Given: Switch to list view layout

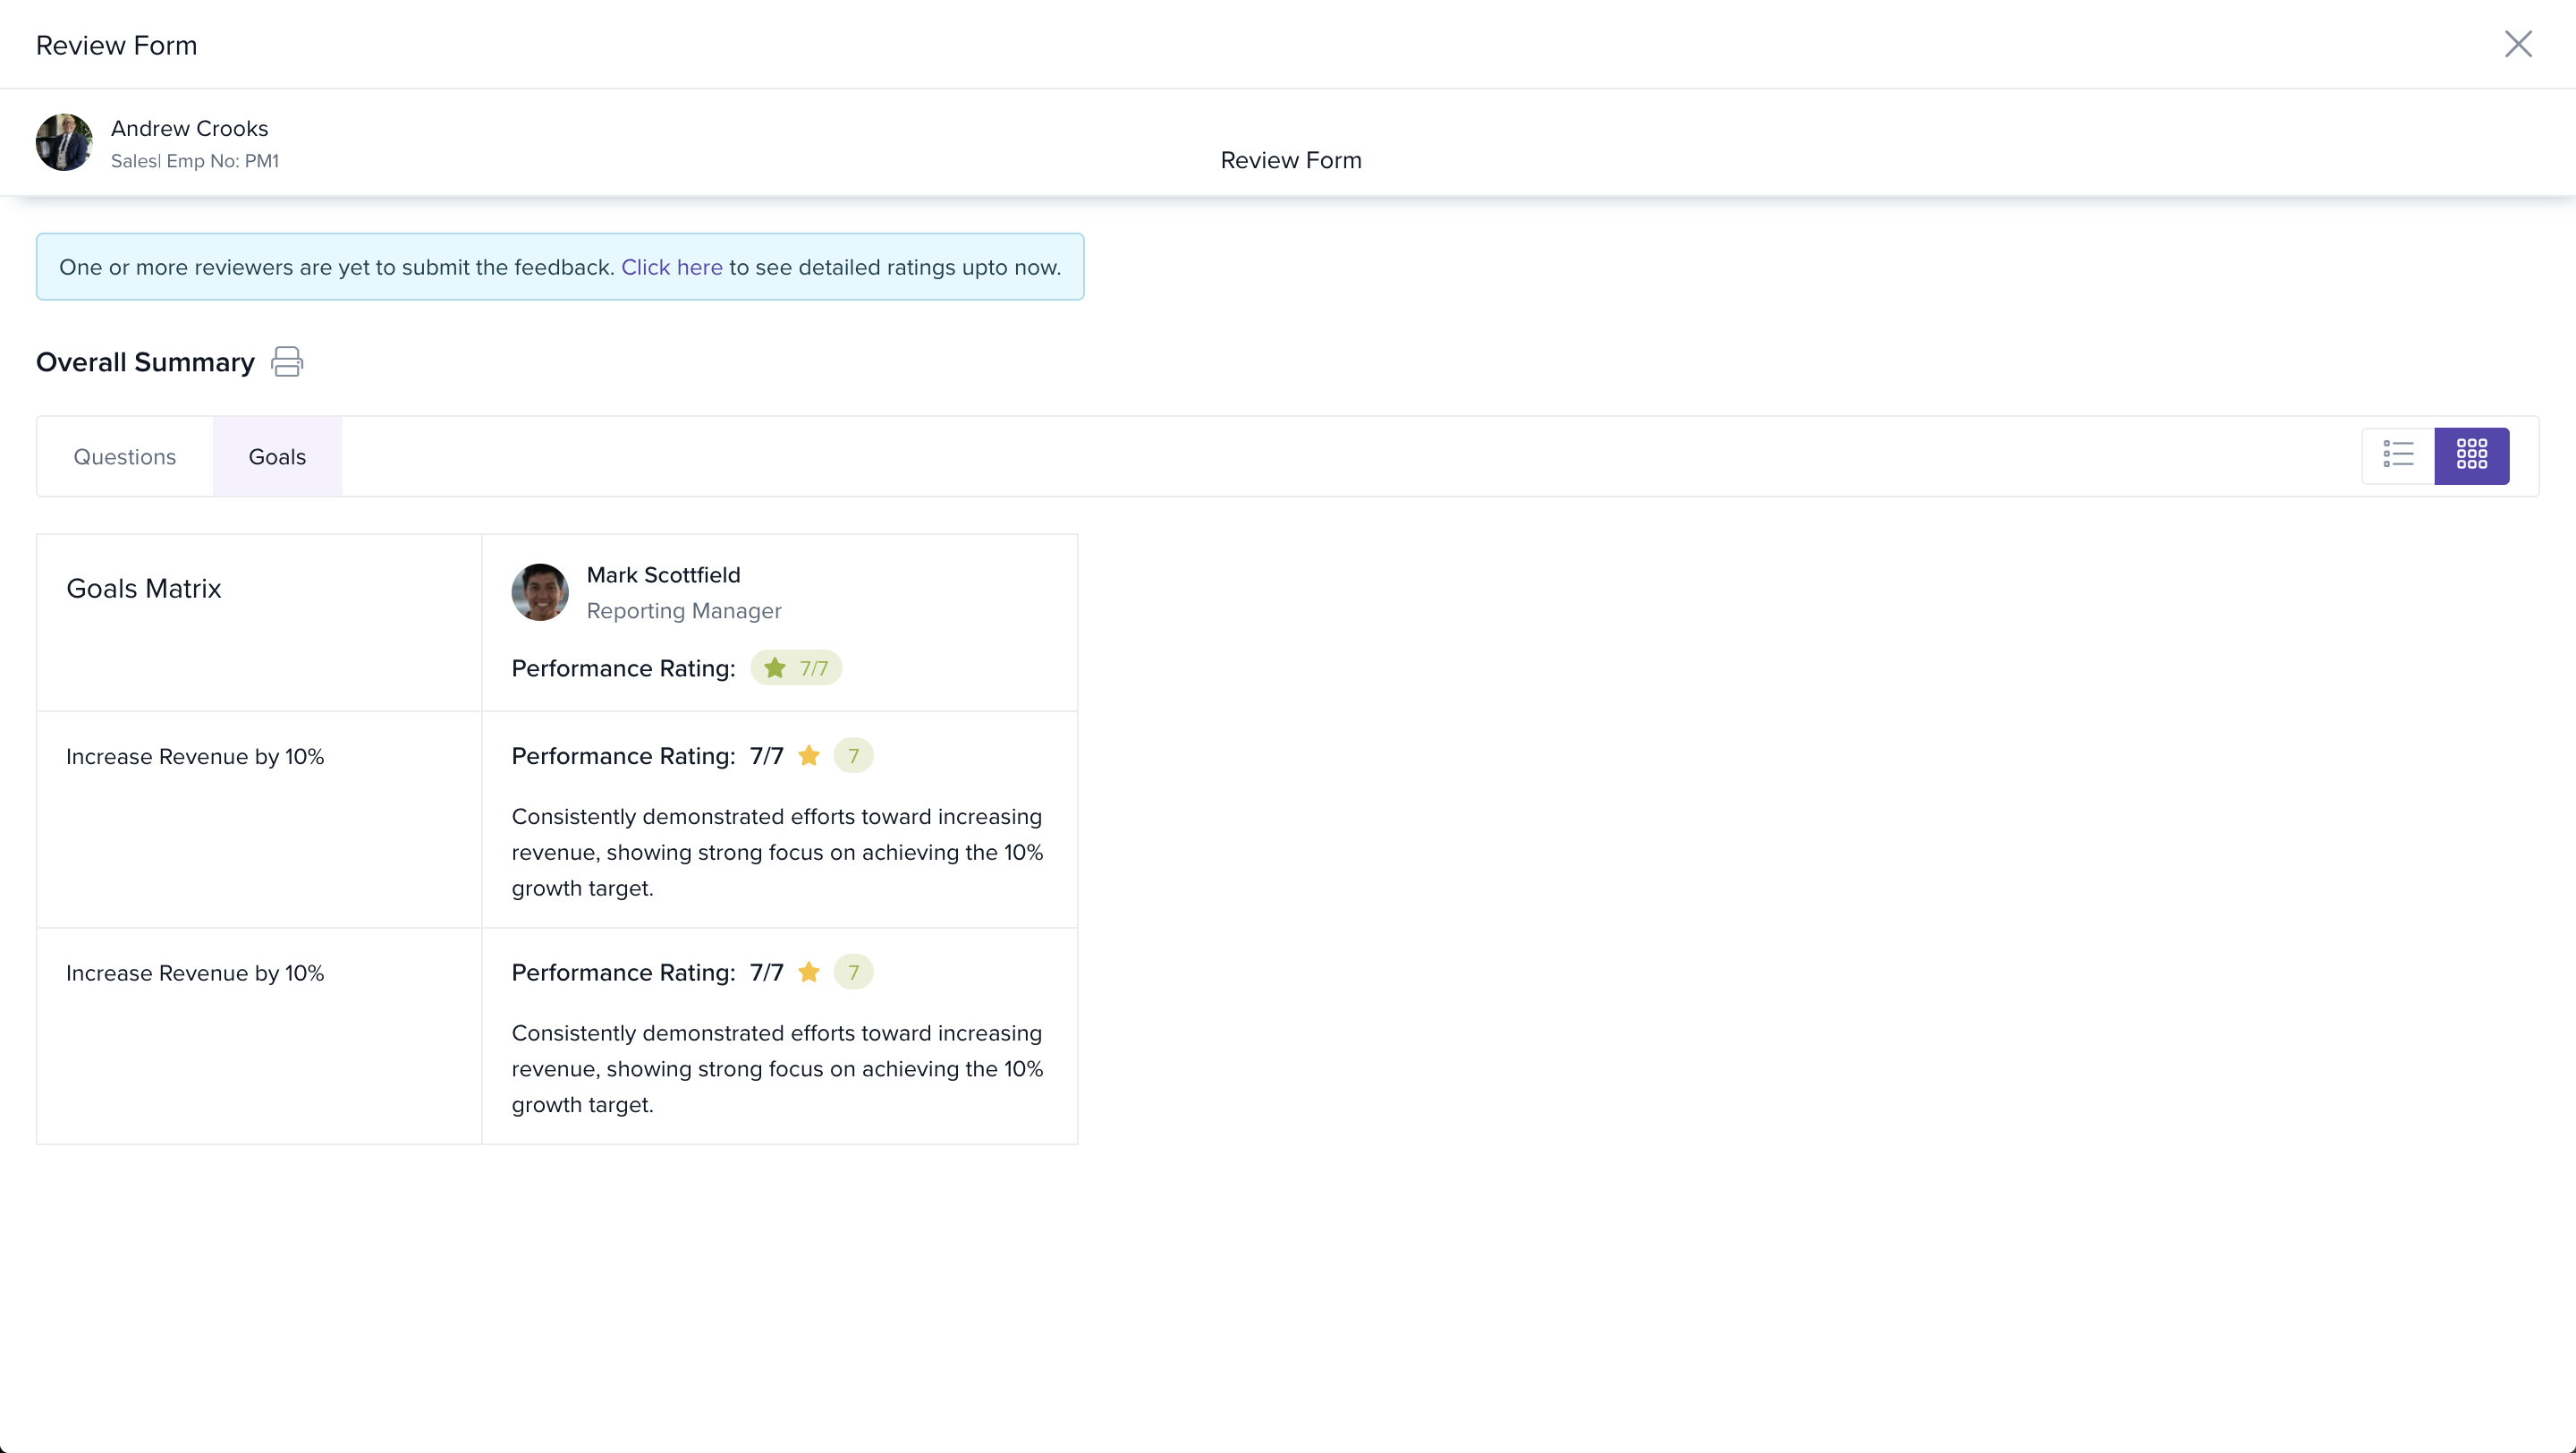Looking at the screenshot, I should pyautogui.click(x=2398, y=456).
